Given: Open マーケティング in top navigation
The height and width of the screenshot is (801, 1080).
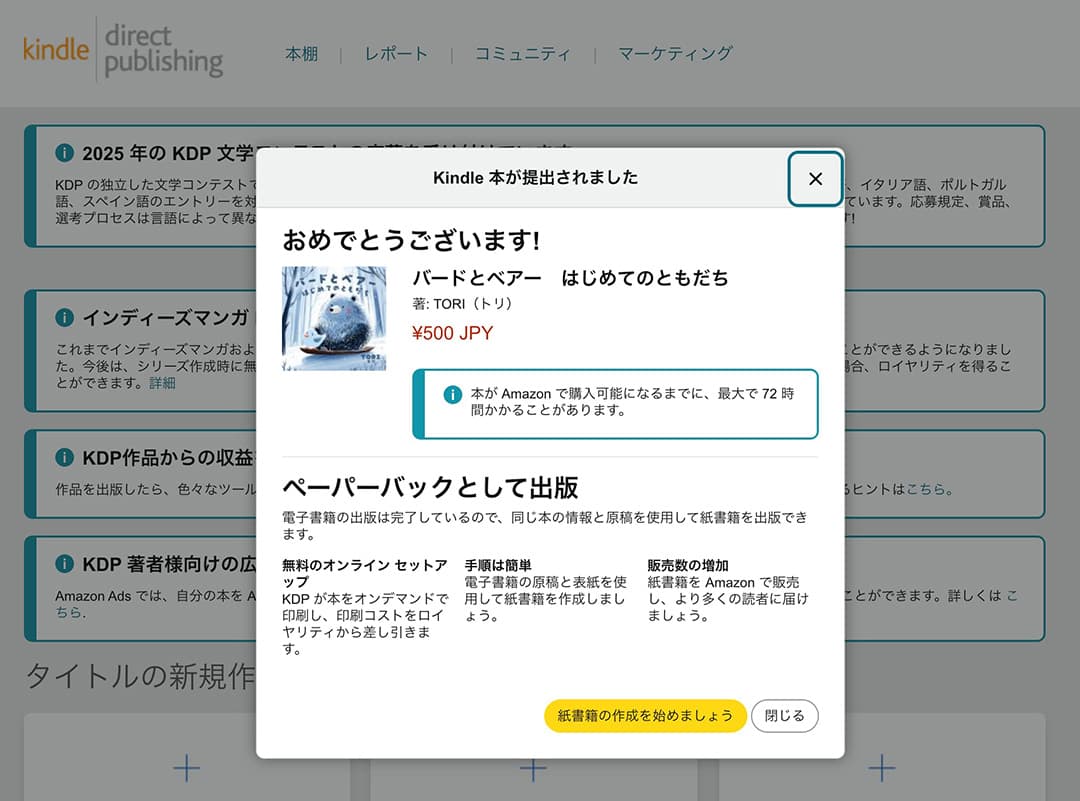Looking at the screenshot, I should pyautogui.click(x=675, y=53).
